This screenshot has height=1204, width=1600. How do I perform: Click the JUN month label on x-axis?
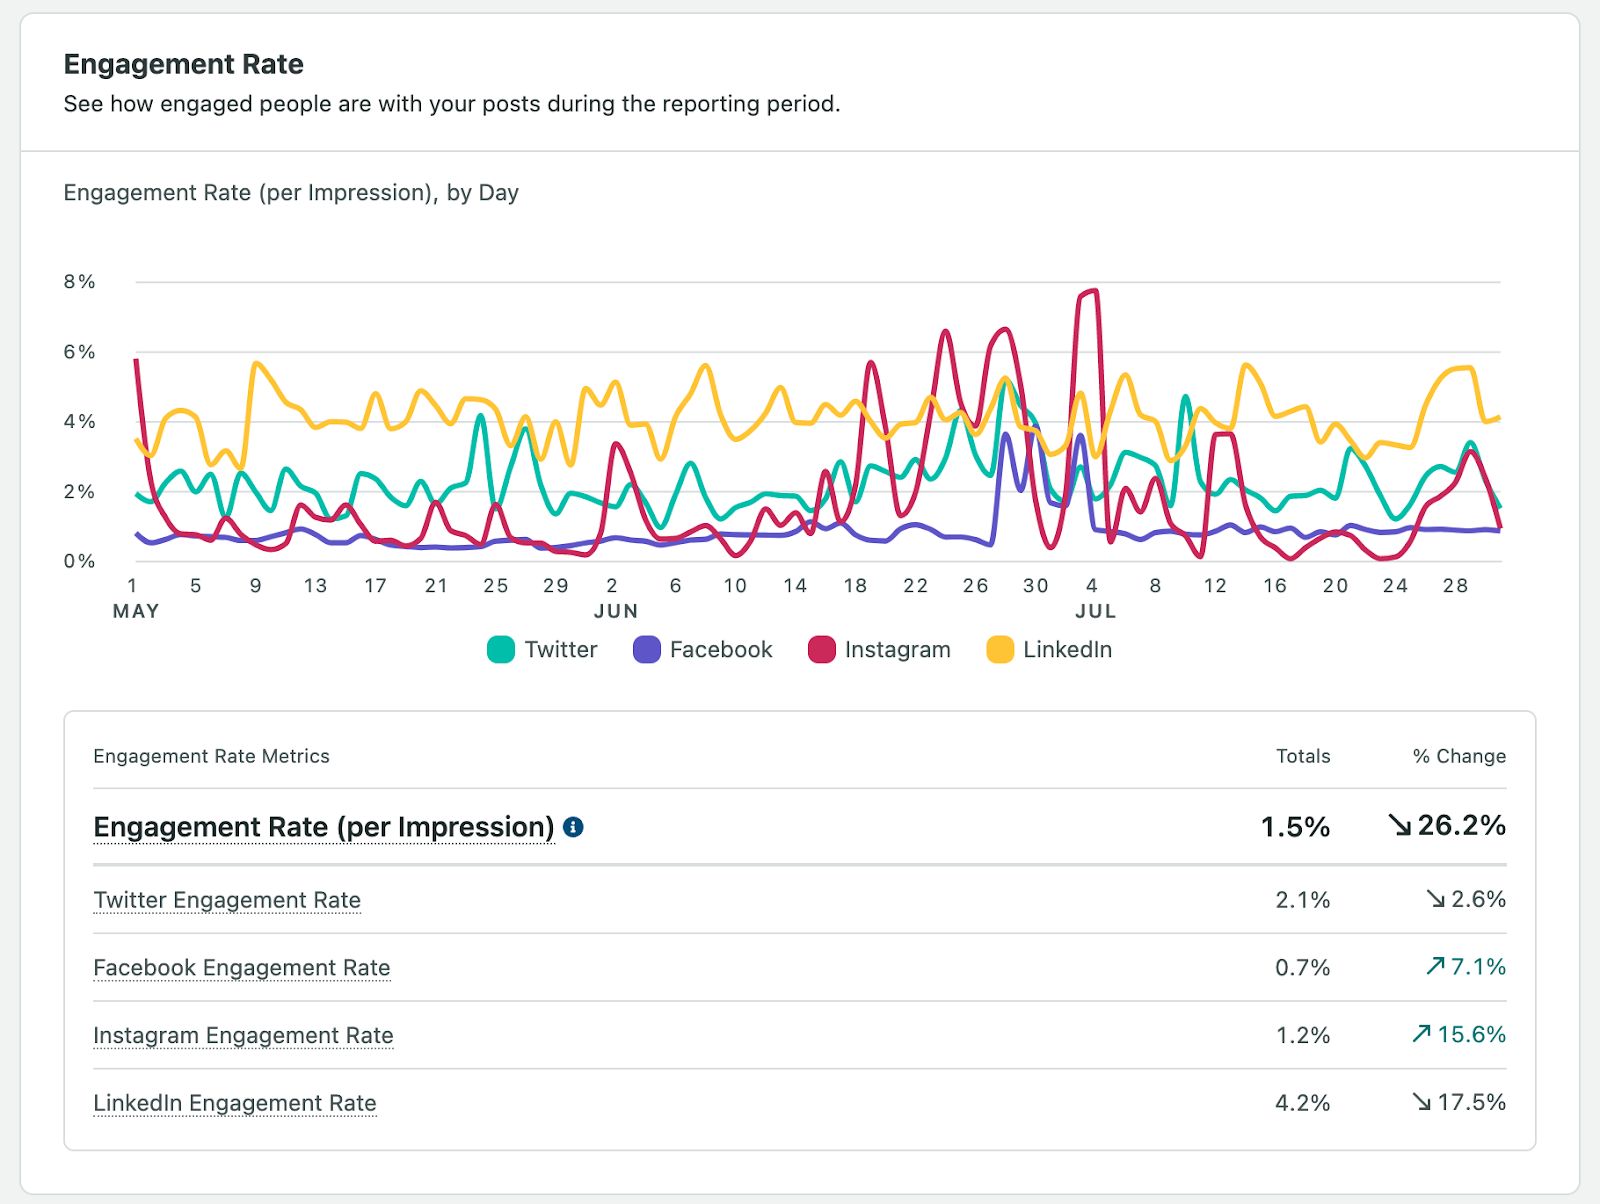click(x=616, y=611)
